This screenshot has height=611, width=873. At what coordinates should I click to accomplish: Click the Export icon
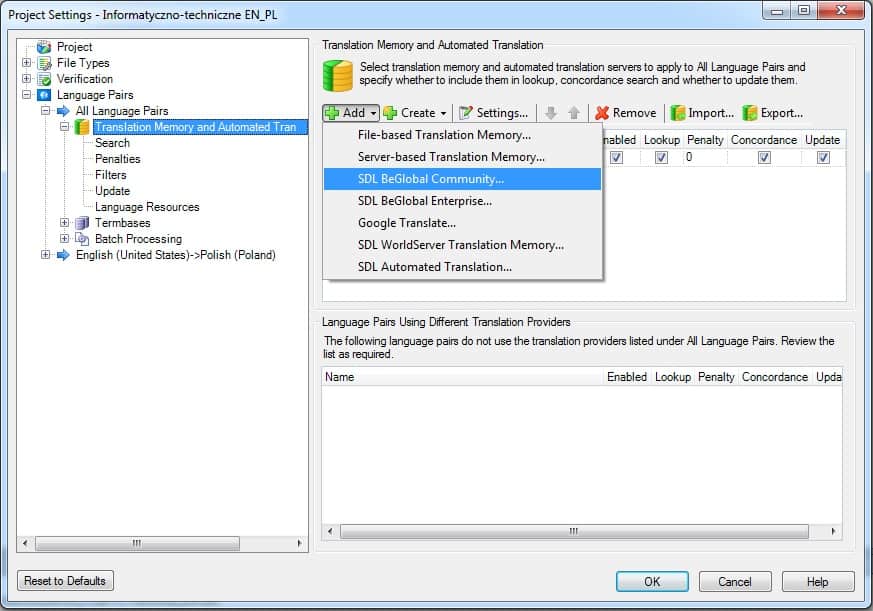(751, 113)
